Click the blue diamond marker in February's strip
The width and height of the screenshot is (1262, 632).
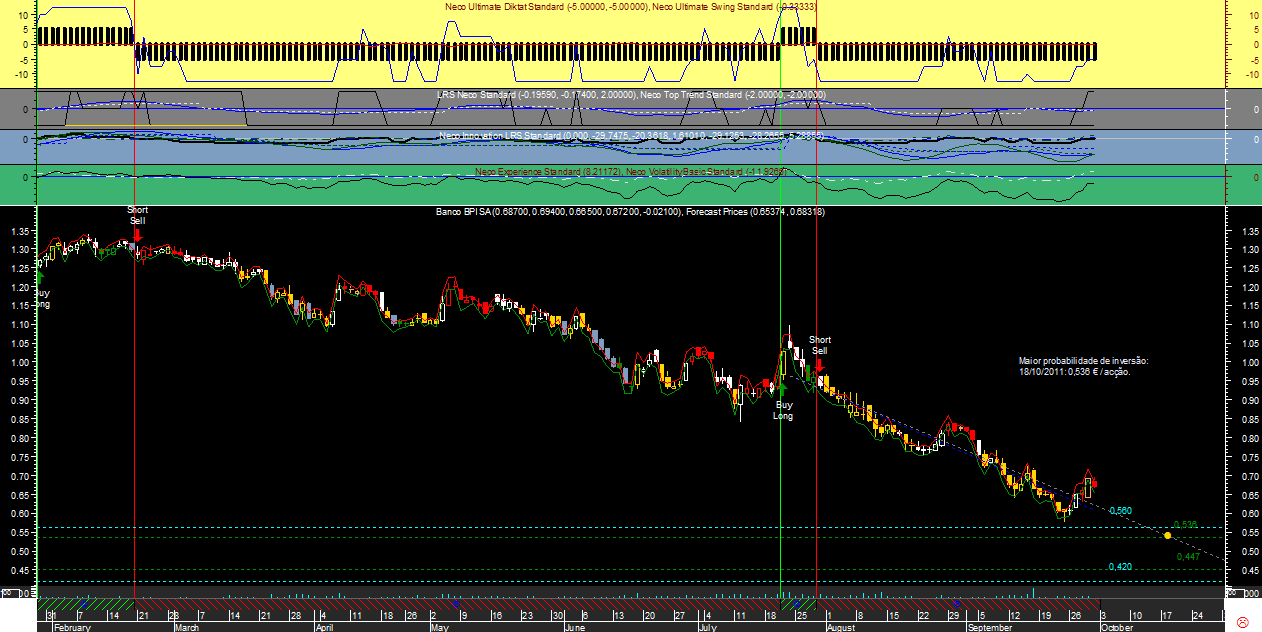tap(85, 604)
